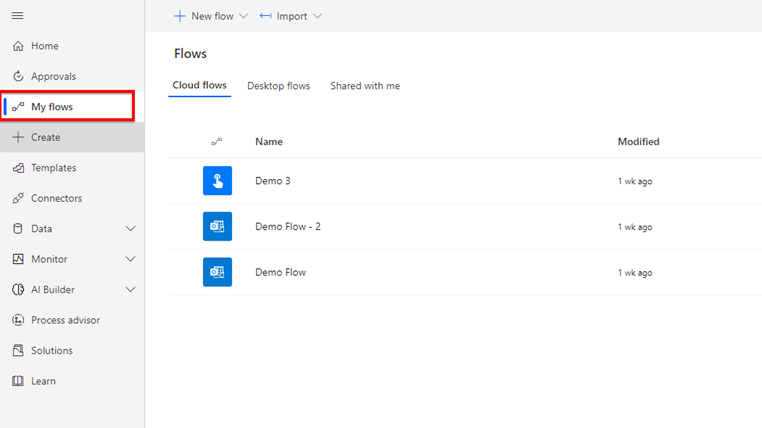
Task: Open the Shared with me tab
Action: point(365,86)
